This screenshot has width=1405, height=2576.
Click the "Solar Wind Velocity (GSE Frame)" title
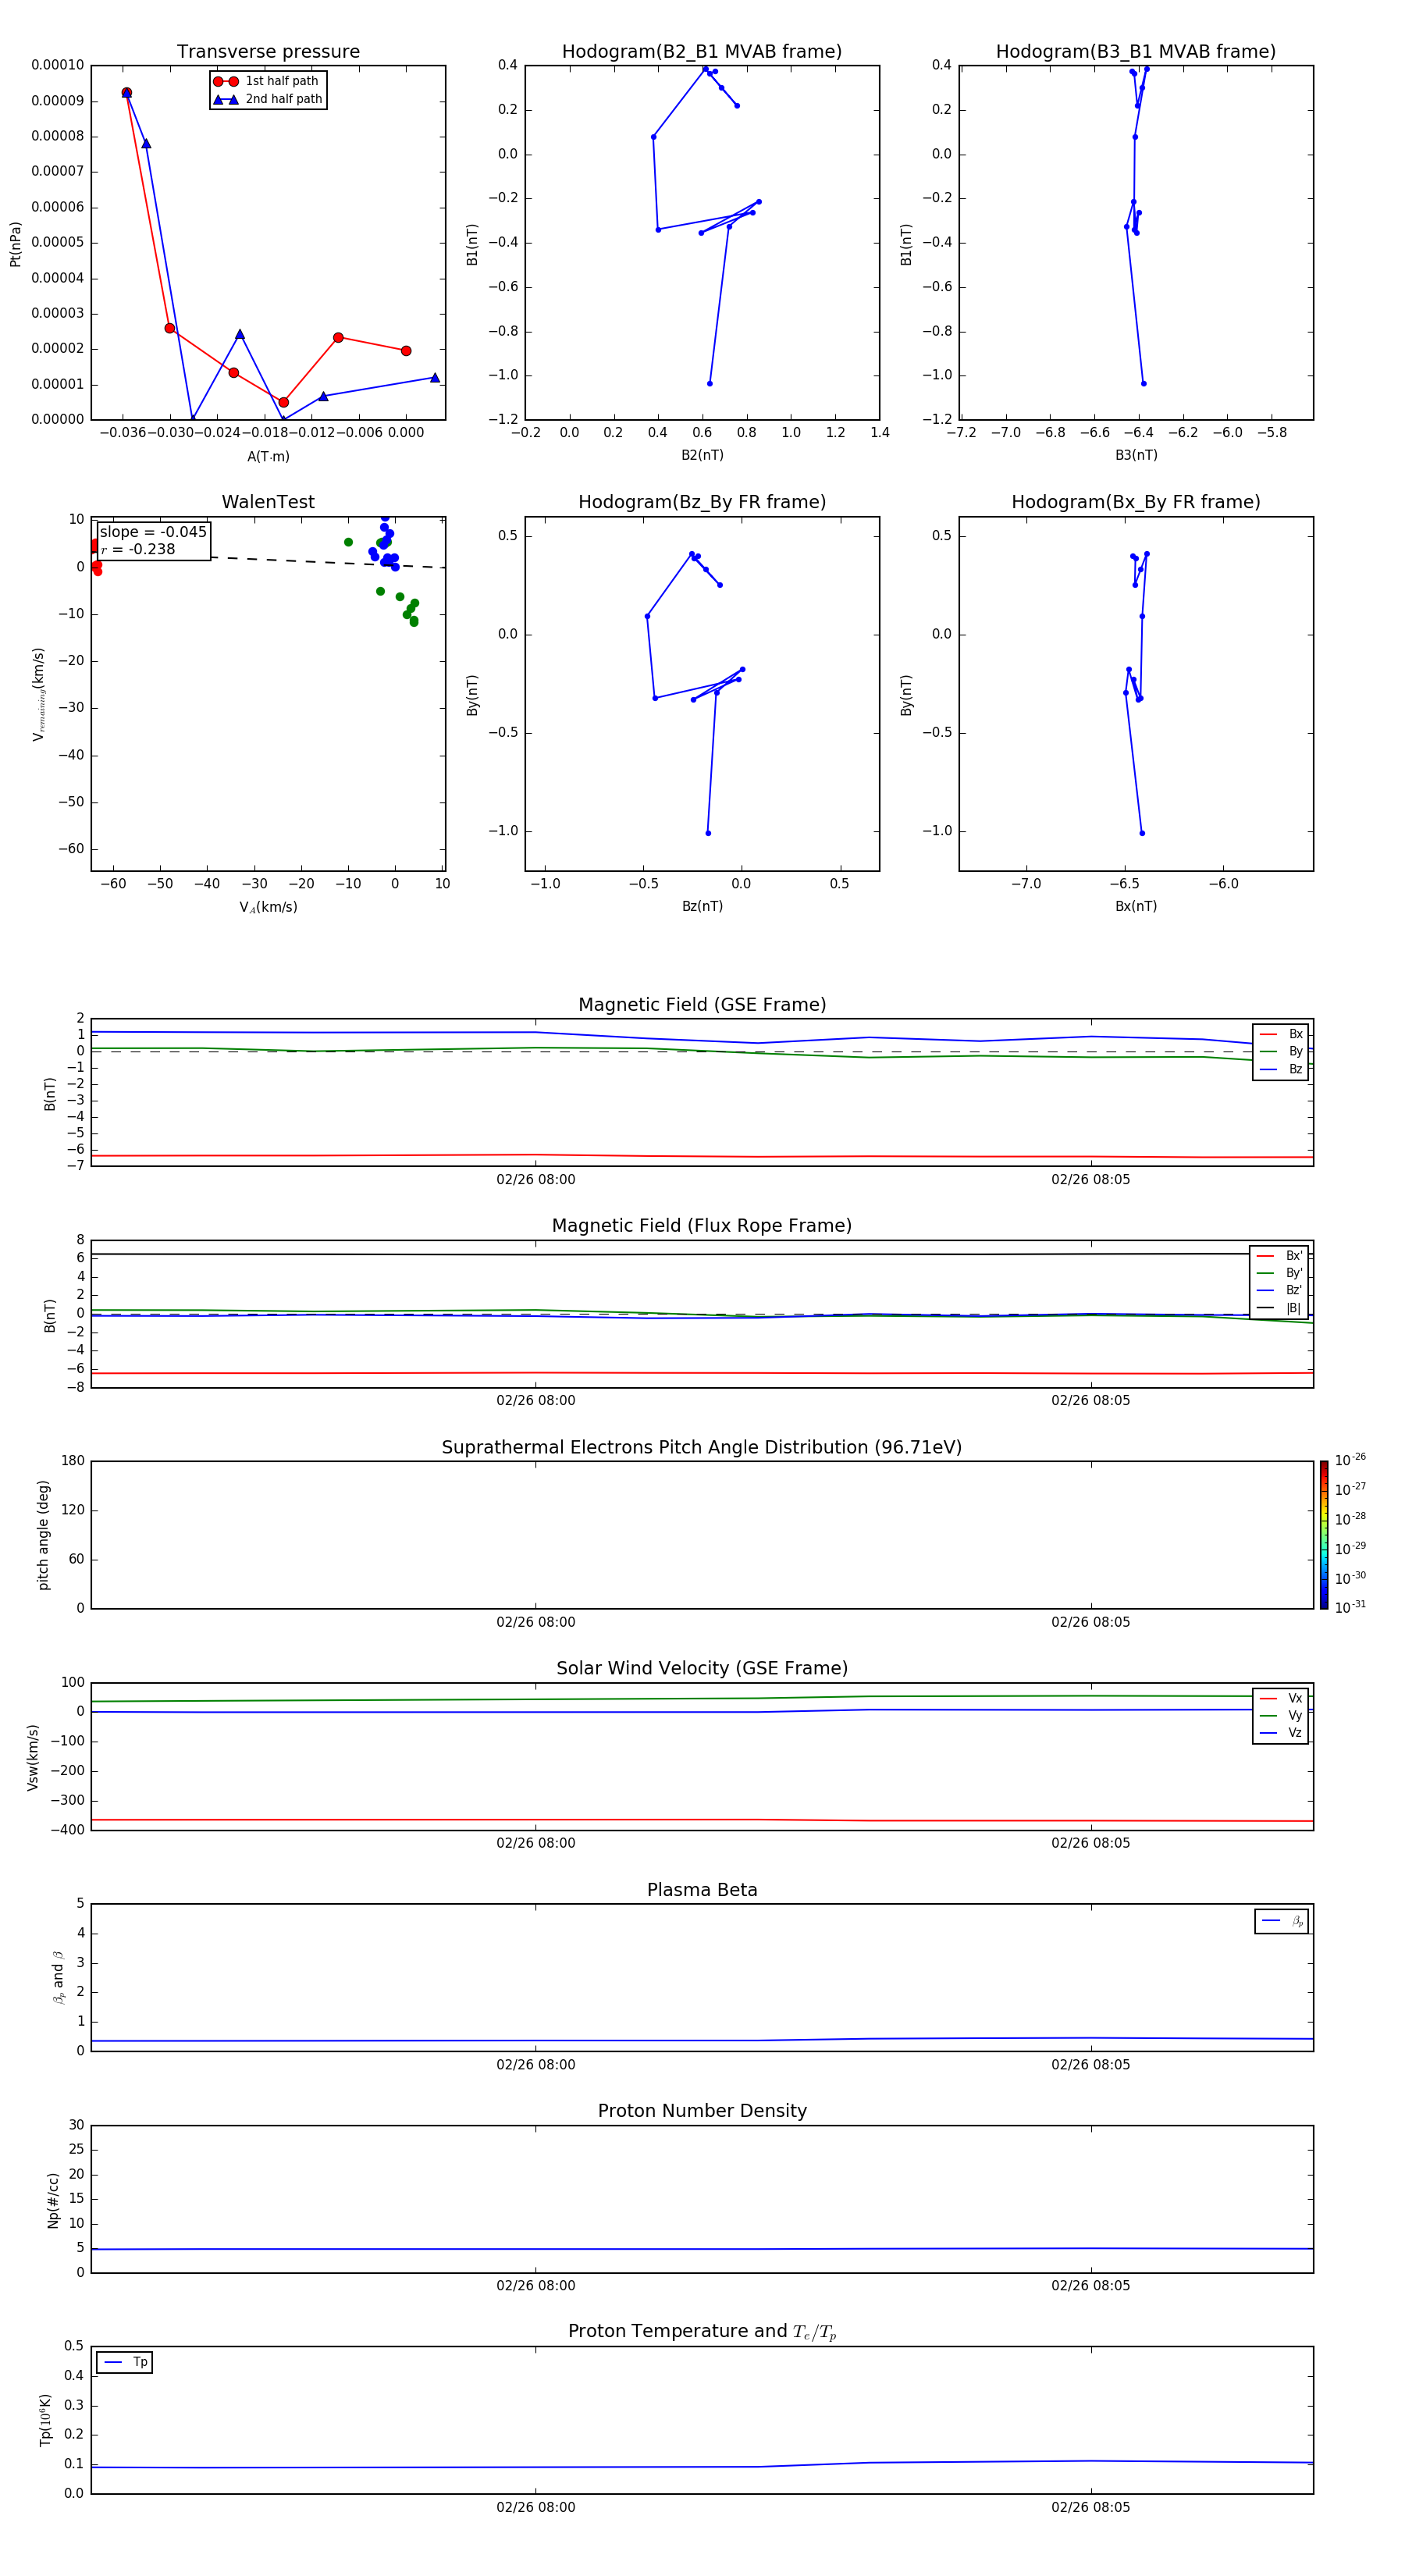702,1668
